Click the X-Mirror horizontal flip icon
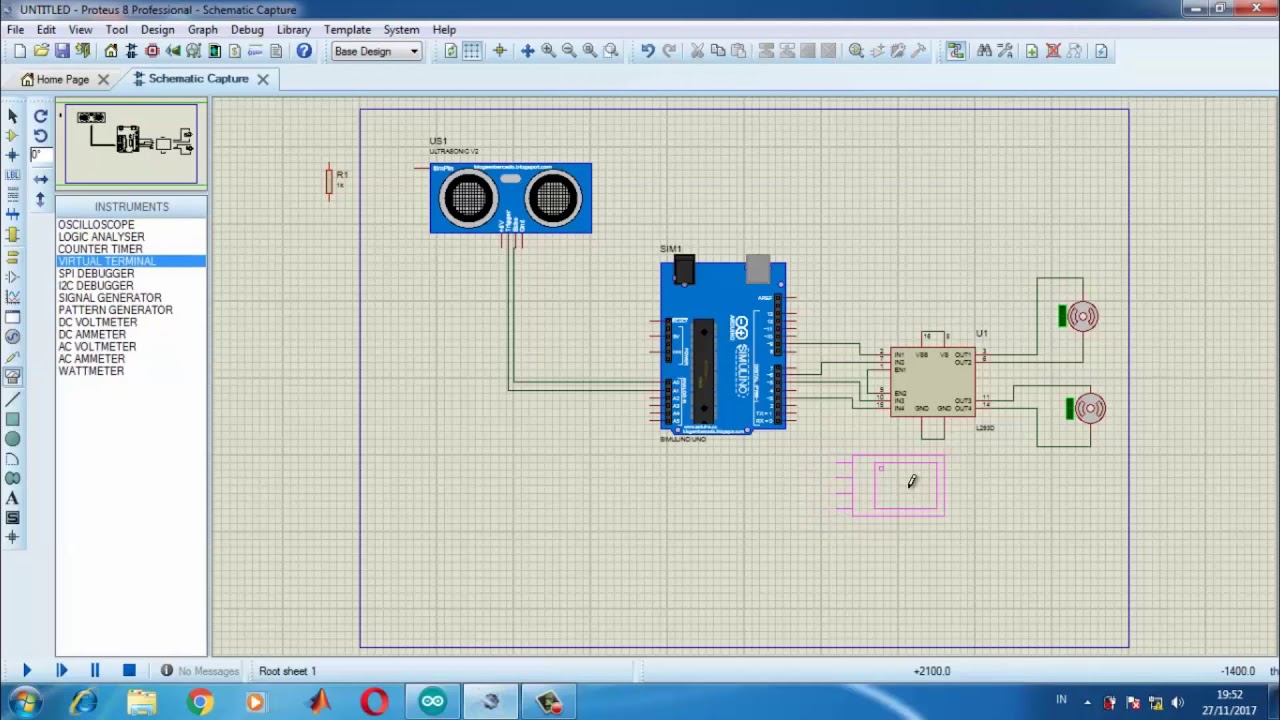Image resolution: width=1280 pixels, height=720 pixels. coord(41,179)
